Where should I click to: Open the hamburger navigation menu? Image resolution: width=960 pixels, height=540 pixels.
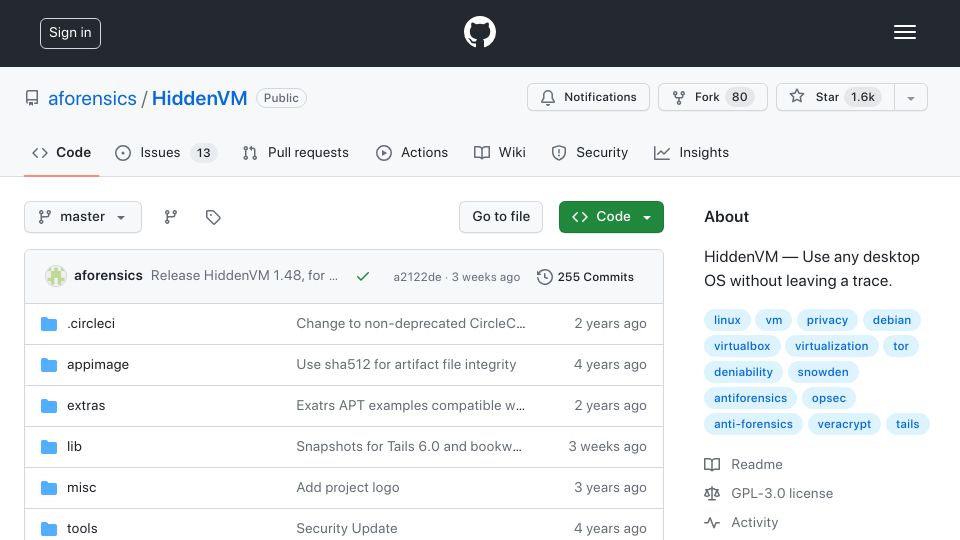904,32
